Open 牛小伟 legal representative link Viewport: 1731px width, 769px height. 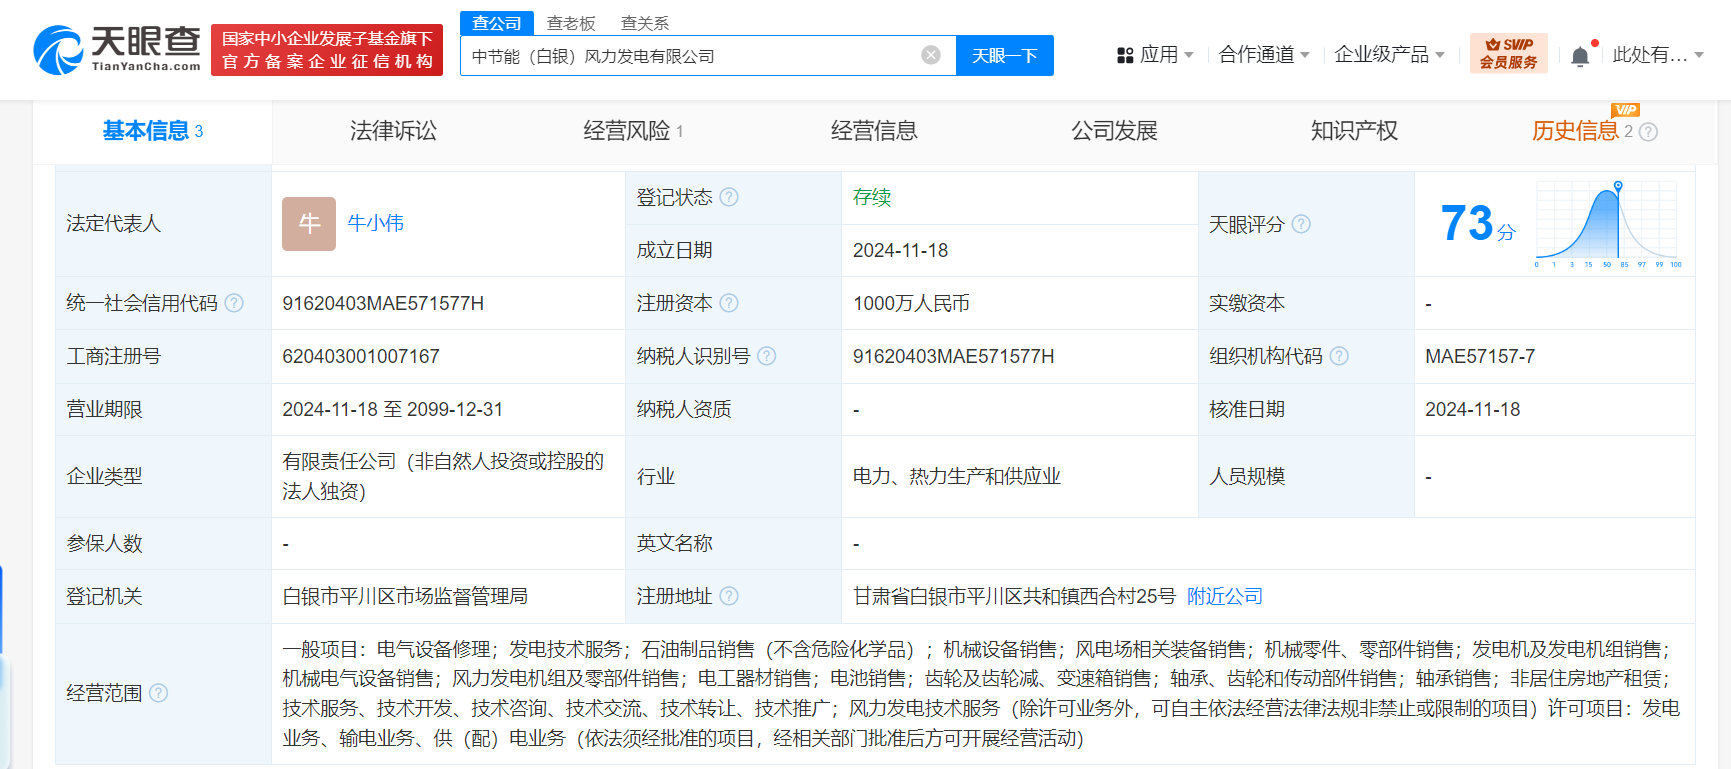tap(375, 223)
